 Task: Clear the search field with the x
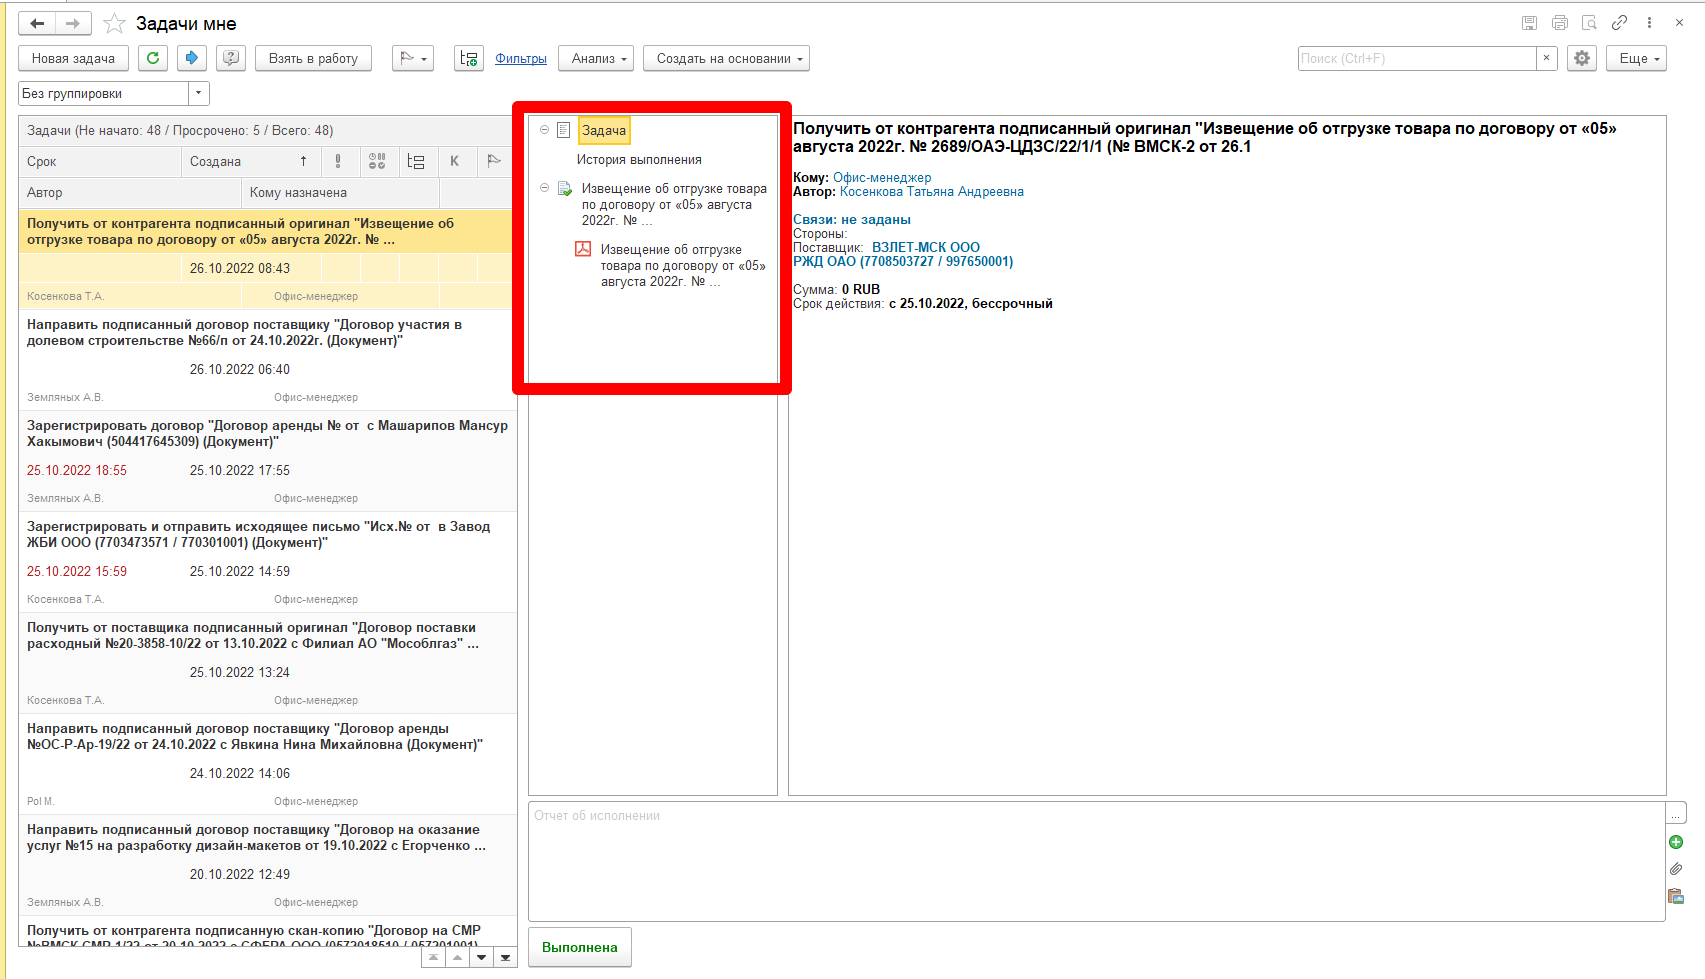1546,58
